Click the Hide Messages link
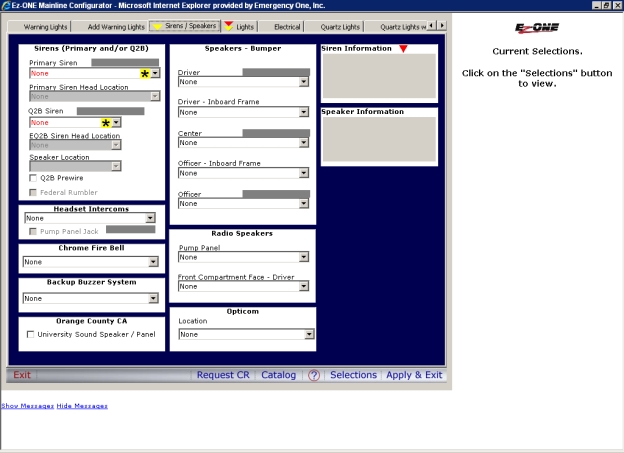Screen dimensions: 624x453 pos(82,406)
